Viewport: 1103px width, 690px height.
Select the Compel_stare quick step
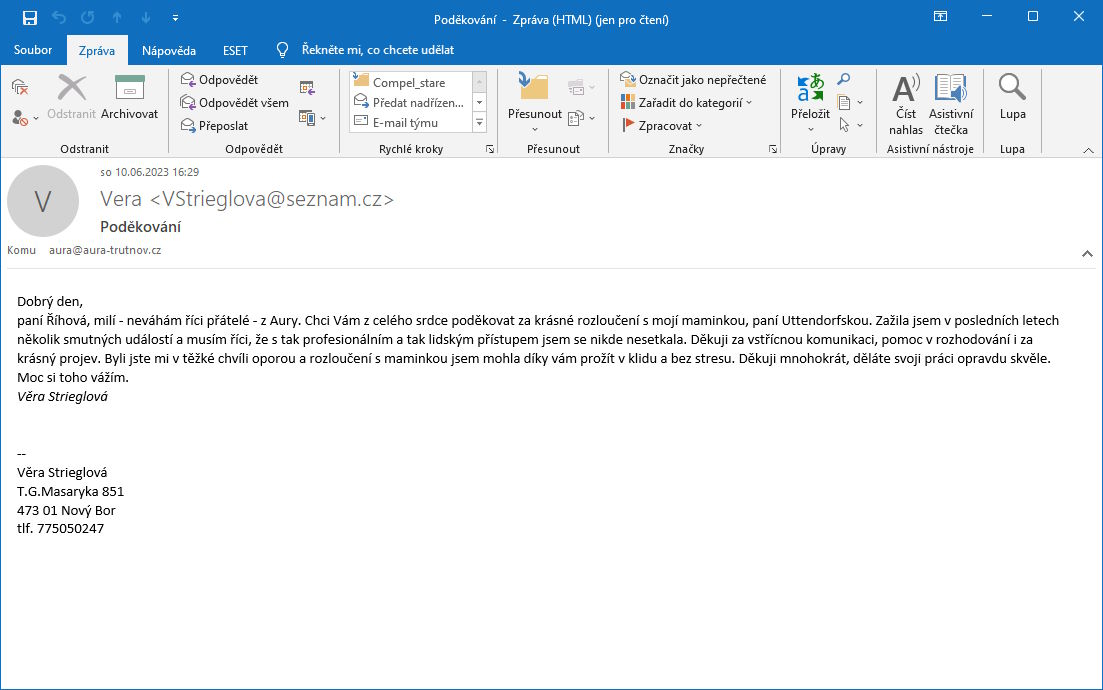[408, 83]
